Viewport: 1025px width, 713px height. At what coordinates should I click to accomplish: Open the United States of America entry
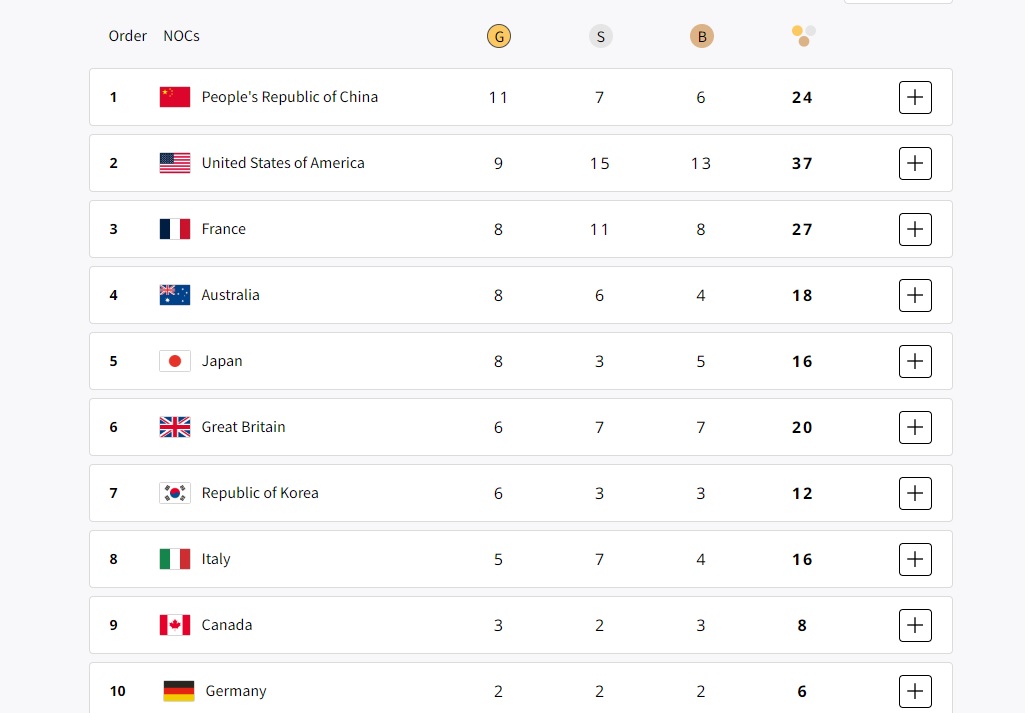pos(283,163)
